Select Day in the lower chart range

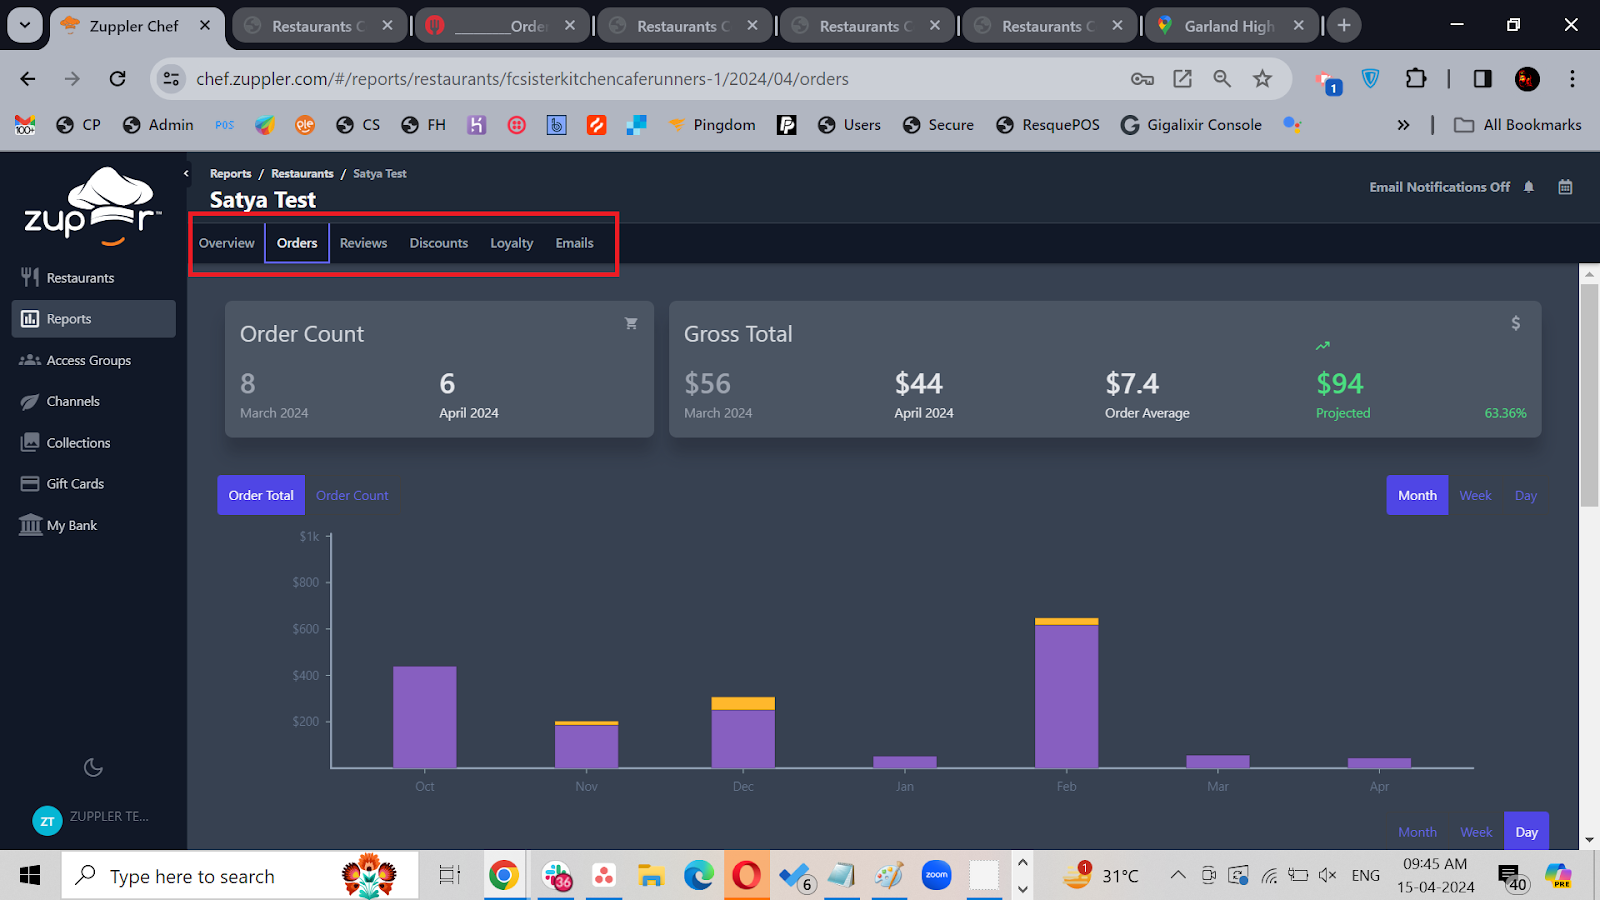(x=1526, y=832)
